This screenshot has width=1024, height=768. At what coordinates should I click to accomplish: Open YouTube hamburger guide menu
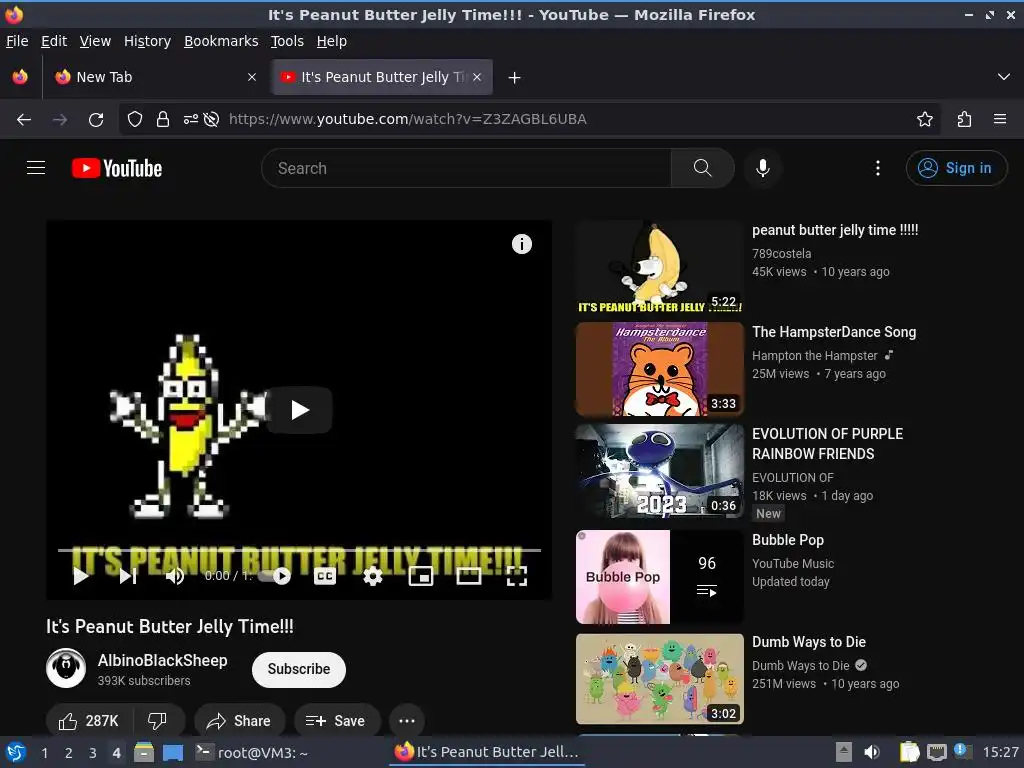[36, 168]
